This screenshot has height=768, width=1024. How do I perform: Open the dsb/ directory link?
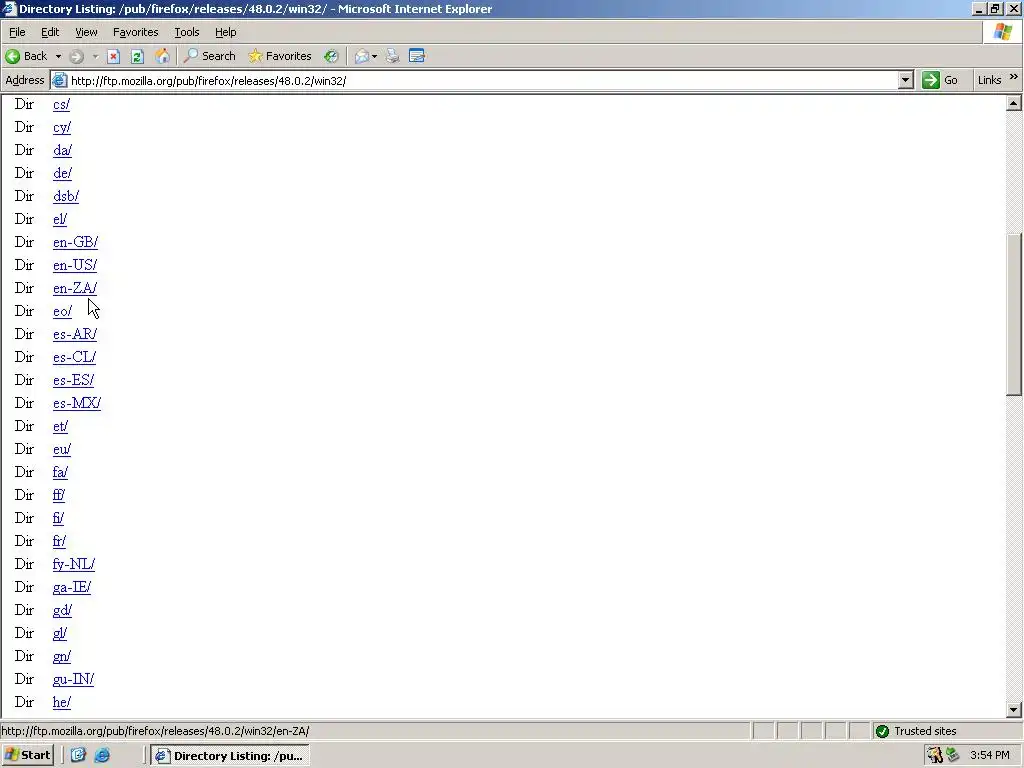66,196
